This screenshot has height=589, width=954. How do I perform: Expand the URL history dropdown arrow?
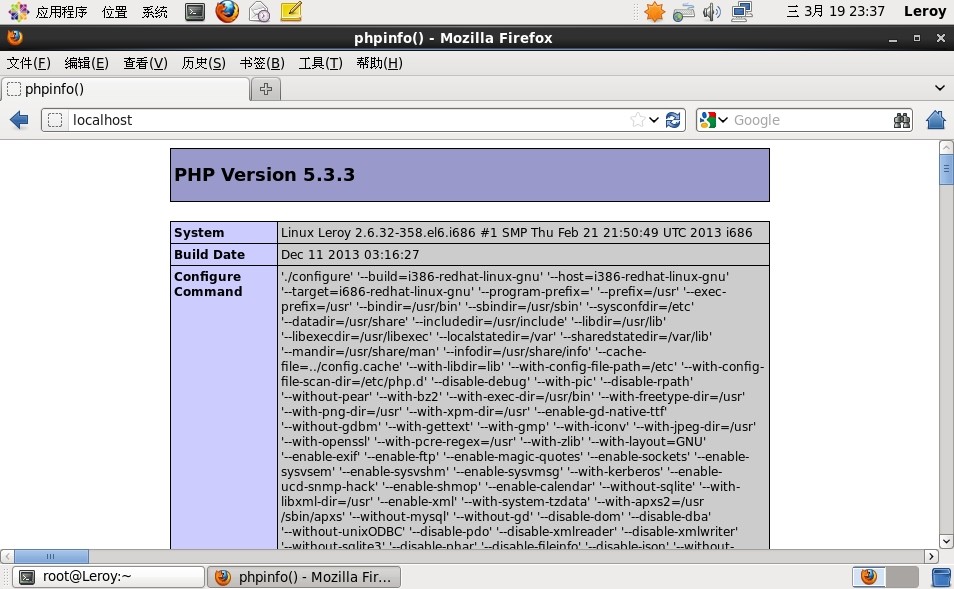coord(653,120)
